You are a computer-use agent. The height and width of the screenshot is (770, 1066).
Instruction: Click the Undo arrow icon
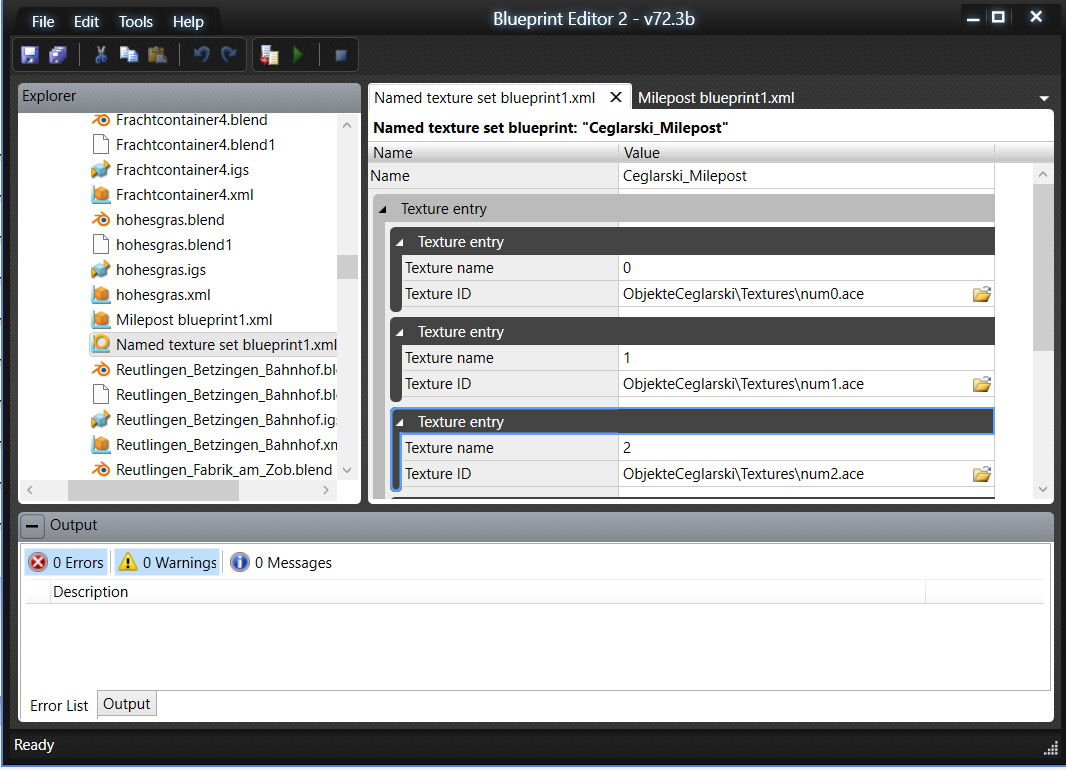201,55
